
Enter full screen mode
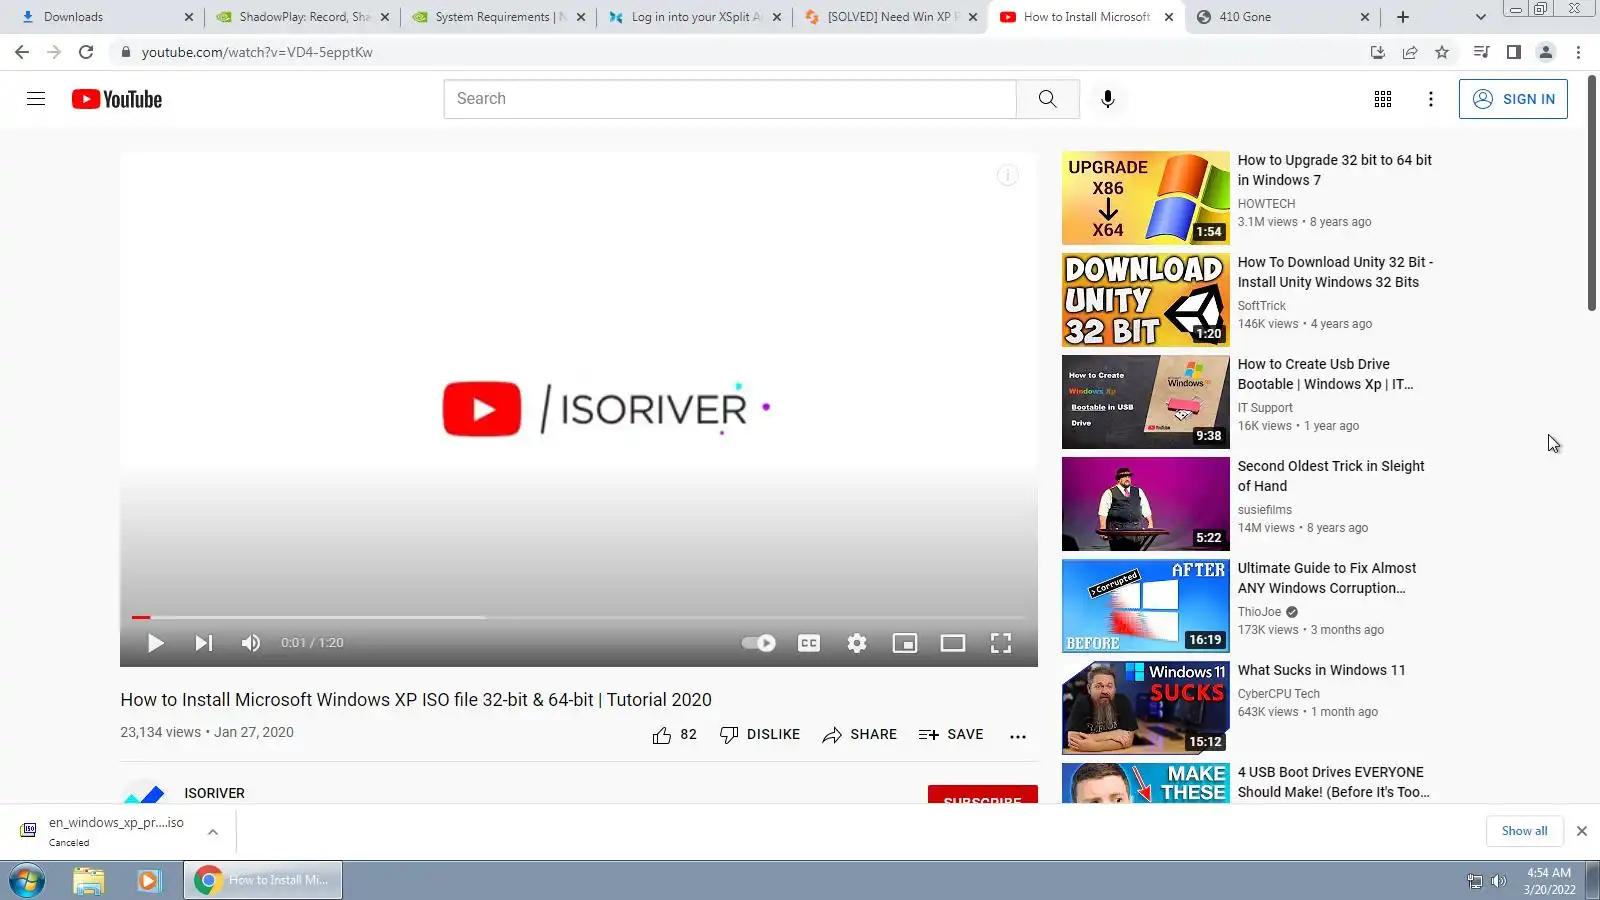1001,643
